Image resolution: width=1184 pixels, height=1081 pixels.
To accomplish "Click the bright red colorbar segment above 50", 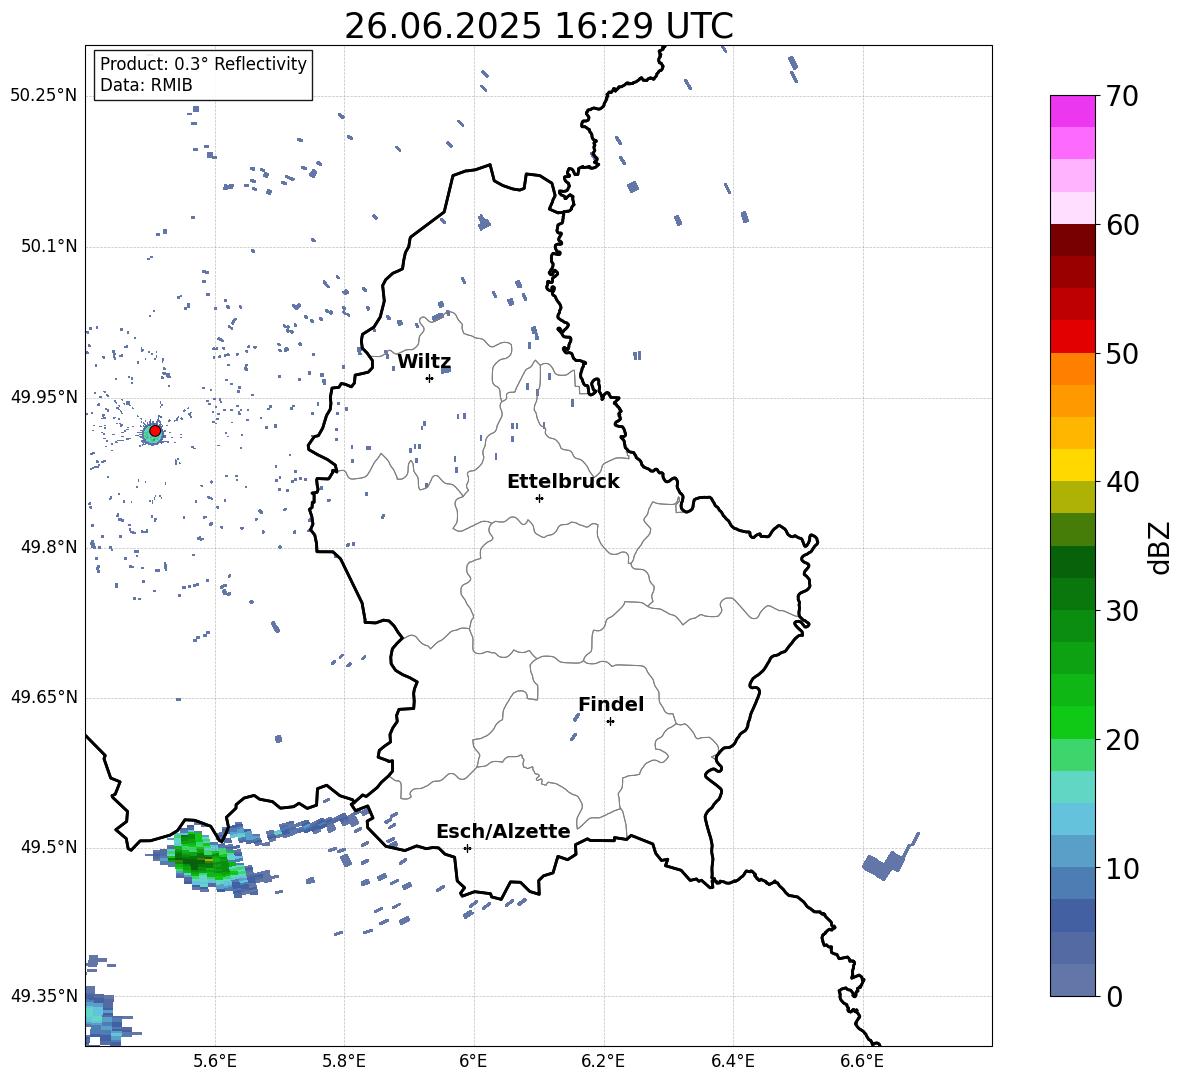I will coord(1073,337).
